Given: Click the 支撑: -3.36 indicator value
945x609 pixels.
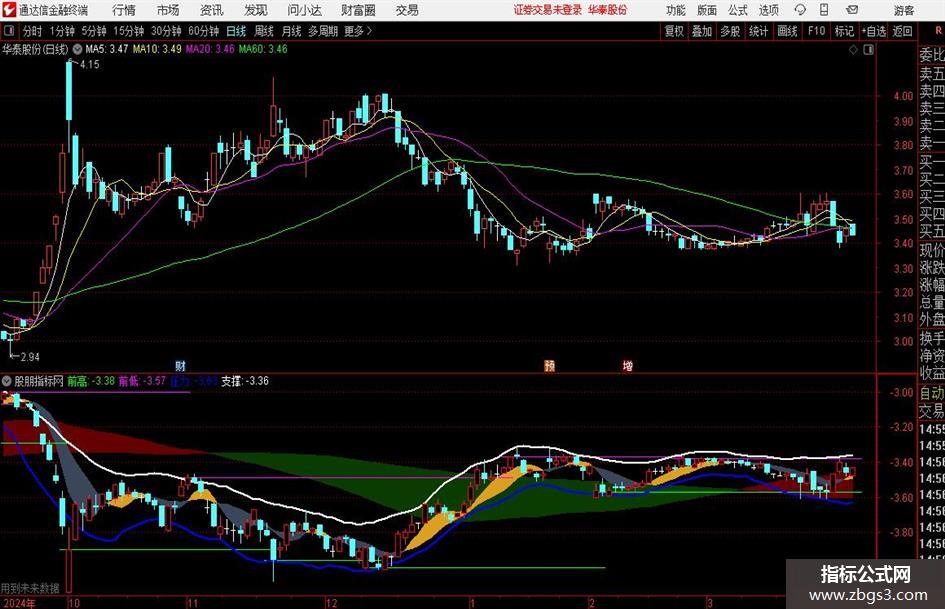Looking at the screenshot, I should 245,381.
